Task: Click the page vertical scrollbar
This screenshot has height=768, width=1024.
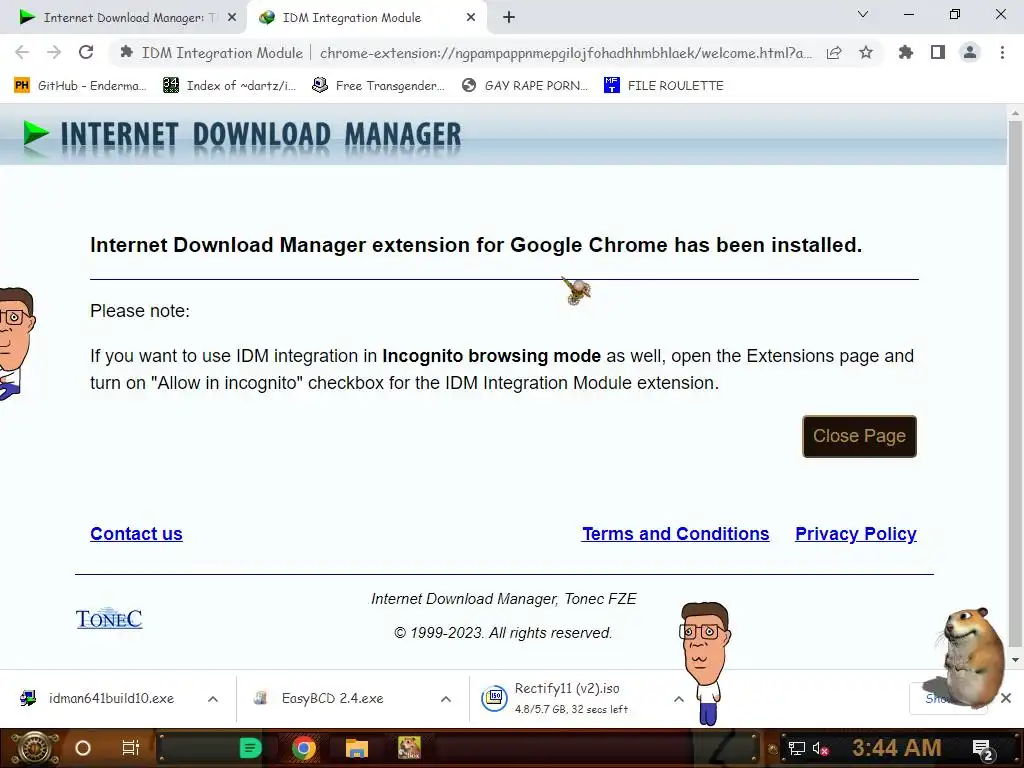Action: 1015,385
